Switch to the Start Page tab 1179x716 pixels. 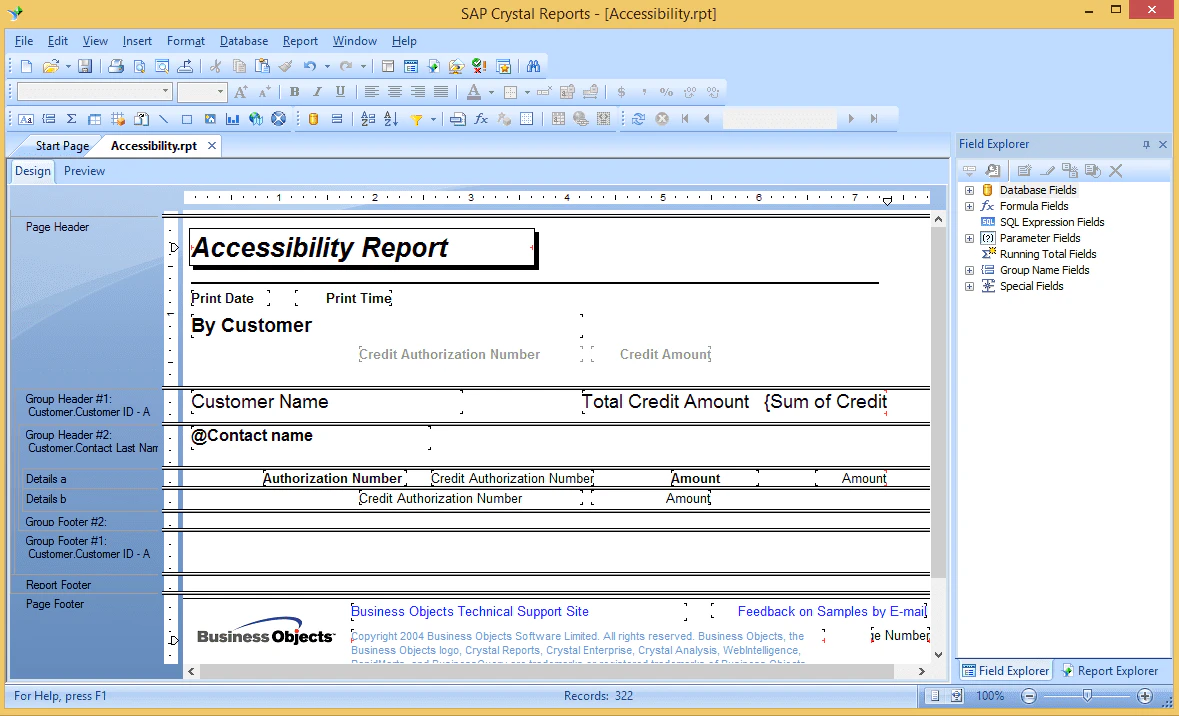pyautogui.click(x=62, y=146)
